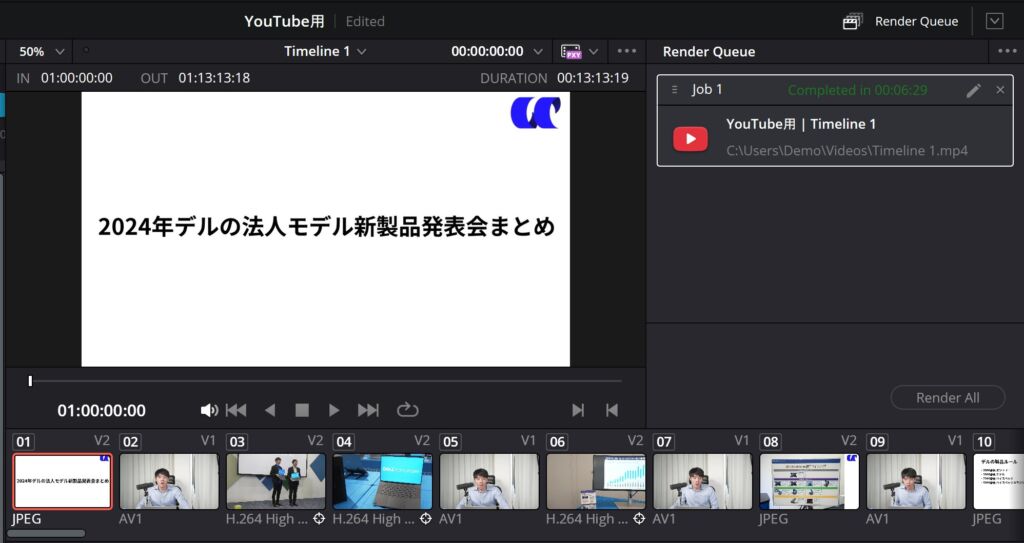Toggle the proxy (PXY) playback icon
The height and width of the screenshot is (543, 1024).
[x=571, y=52]
